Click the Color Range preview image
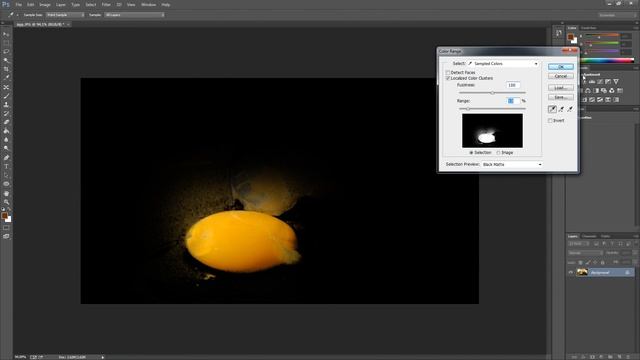 pyautogui.click(x=492, y=131)
